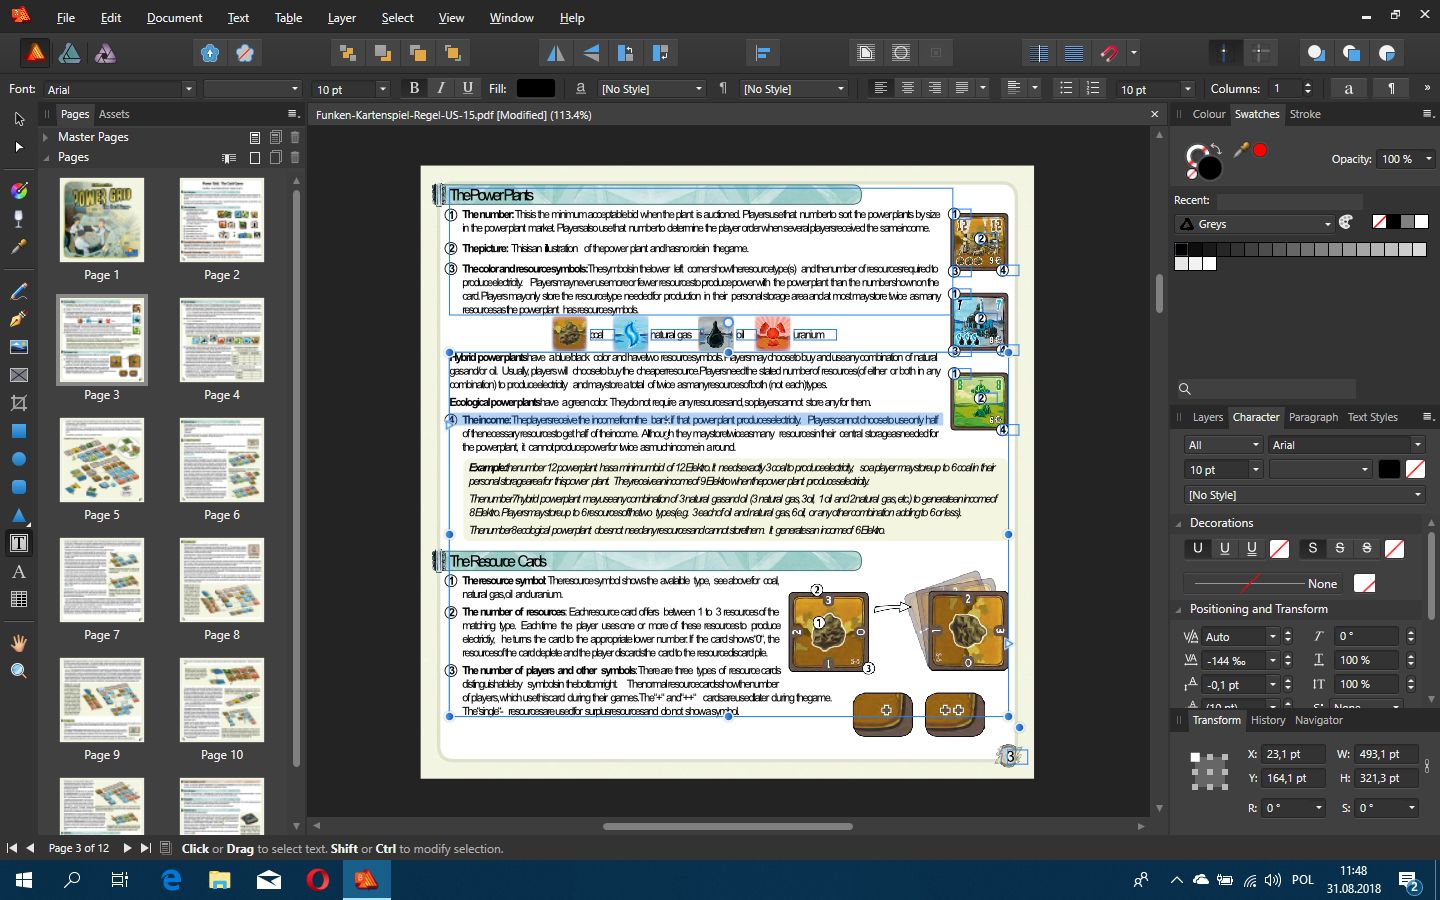Collapse the Decorations section

(1178, 523)
